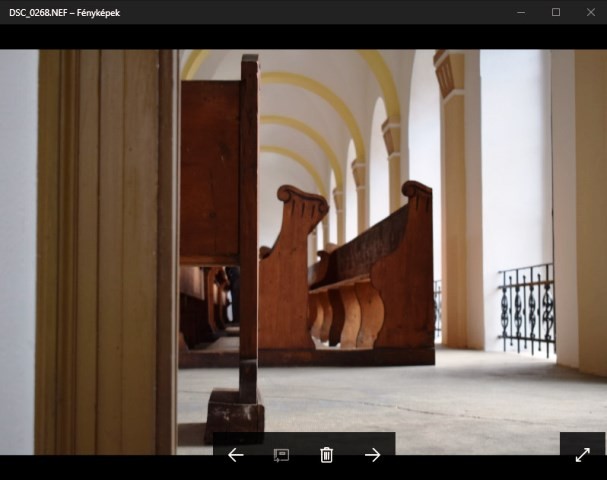
Task: Click the black bar above the photo
Action: (300, 37)
